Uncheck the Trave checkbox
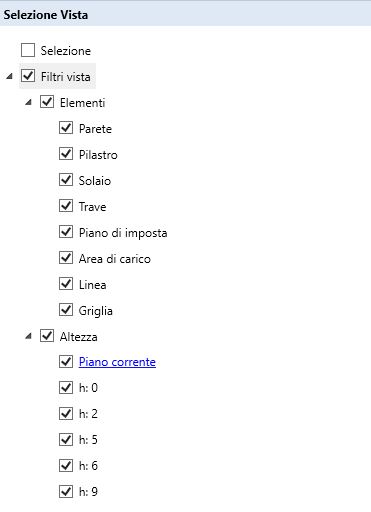The height and width of the screenshot is (512, 371). tap(66, 206)
